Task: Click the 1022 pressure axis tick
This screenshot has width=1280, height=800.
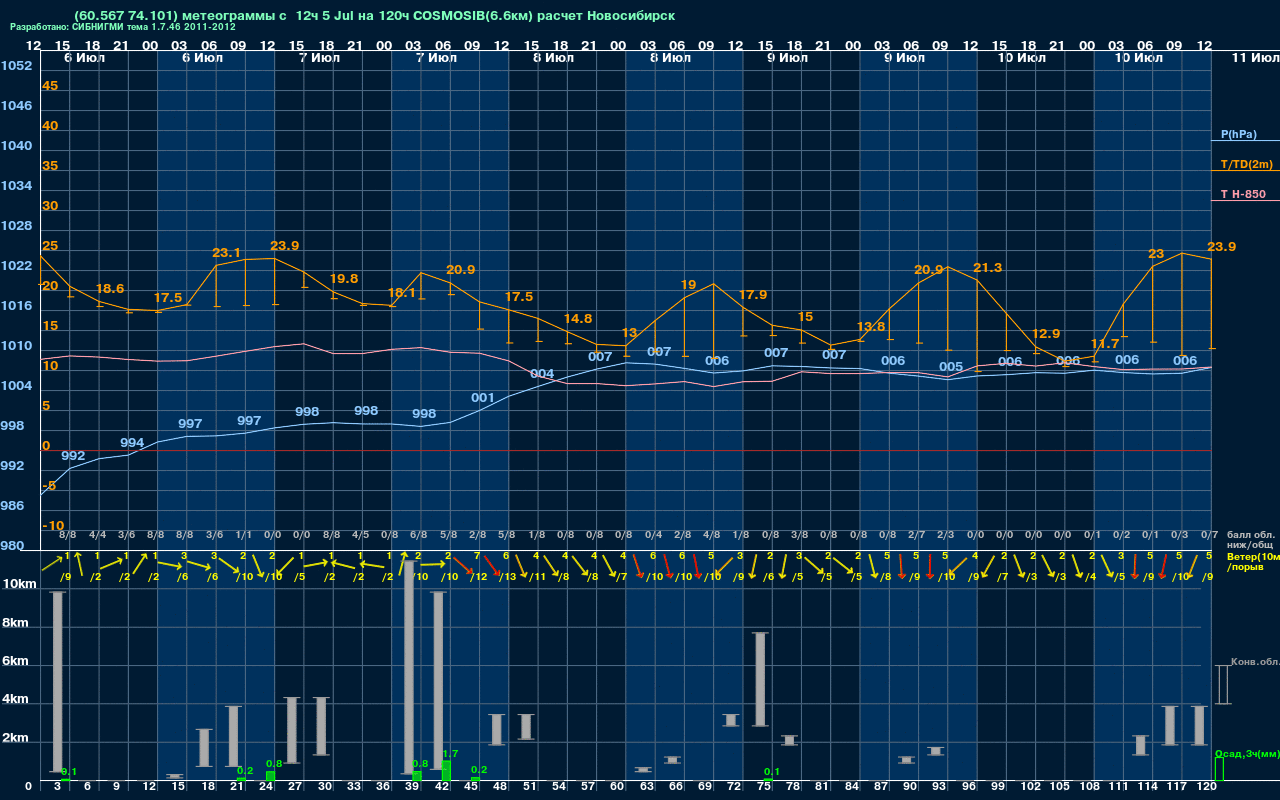Action: point(16,266)
